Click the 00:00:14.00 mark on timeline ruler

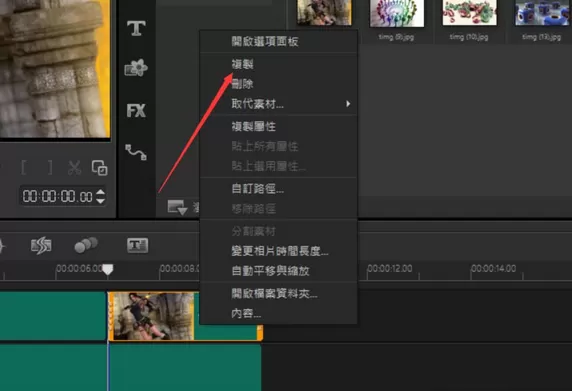click(493, 269)
